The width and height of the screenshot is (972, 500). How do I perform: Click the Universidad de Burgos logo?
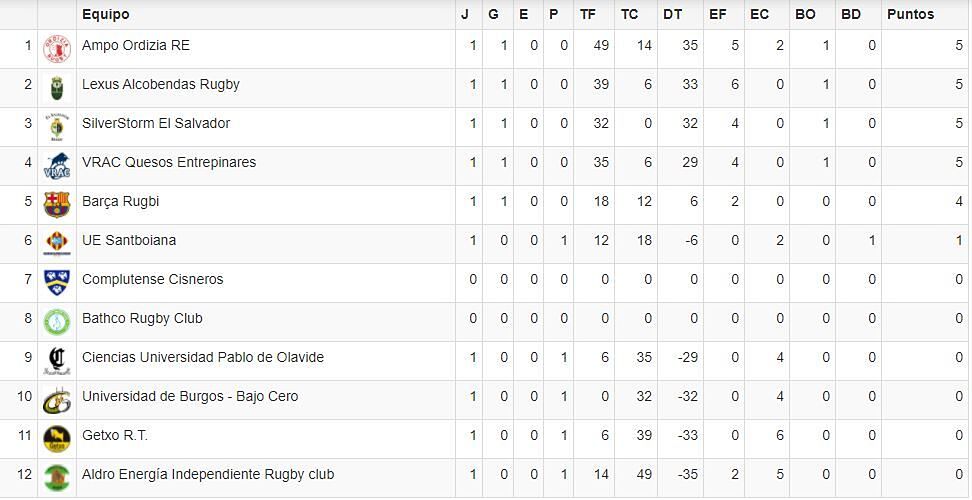tap(57, 399)
